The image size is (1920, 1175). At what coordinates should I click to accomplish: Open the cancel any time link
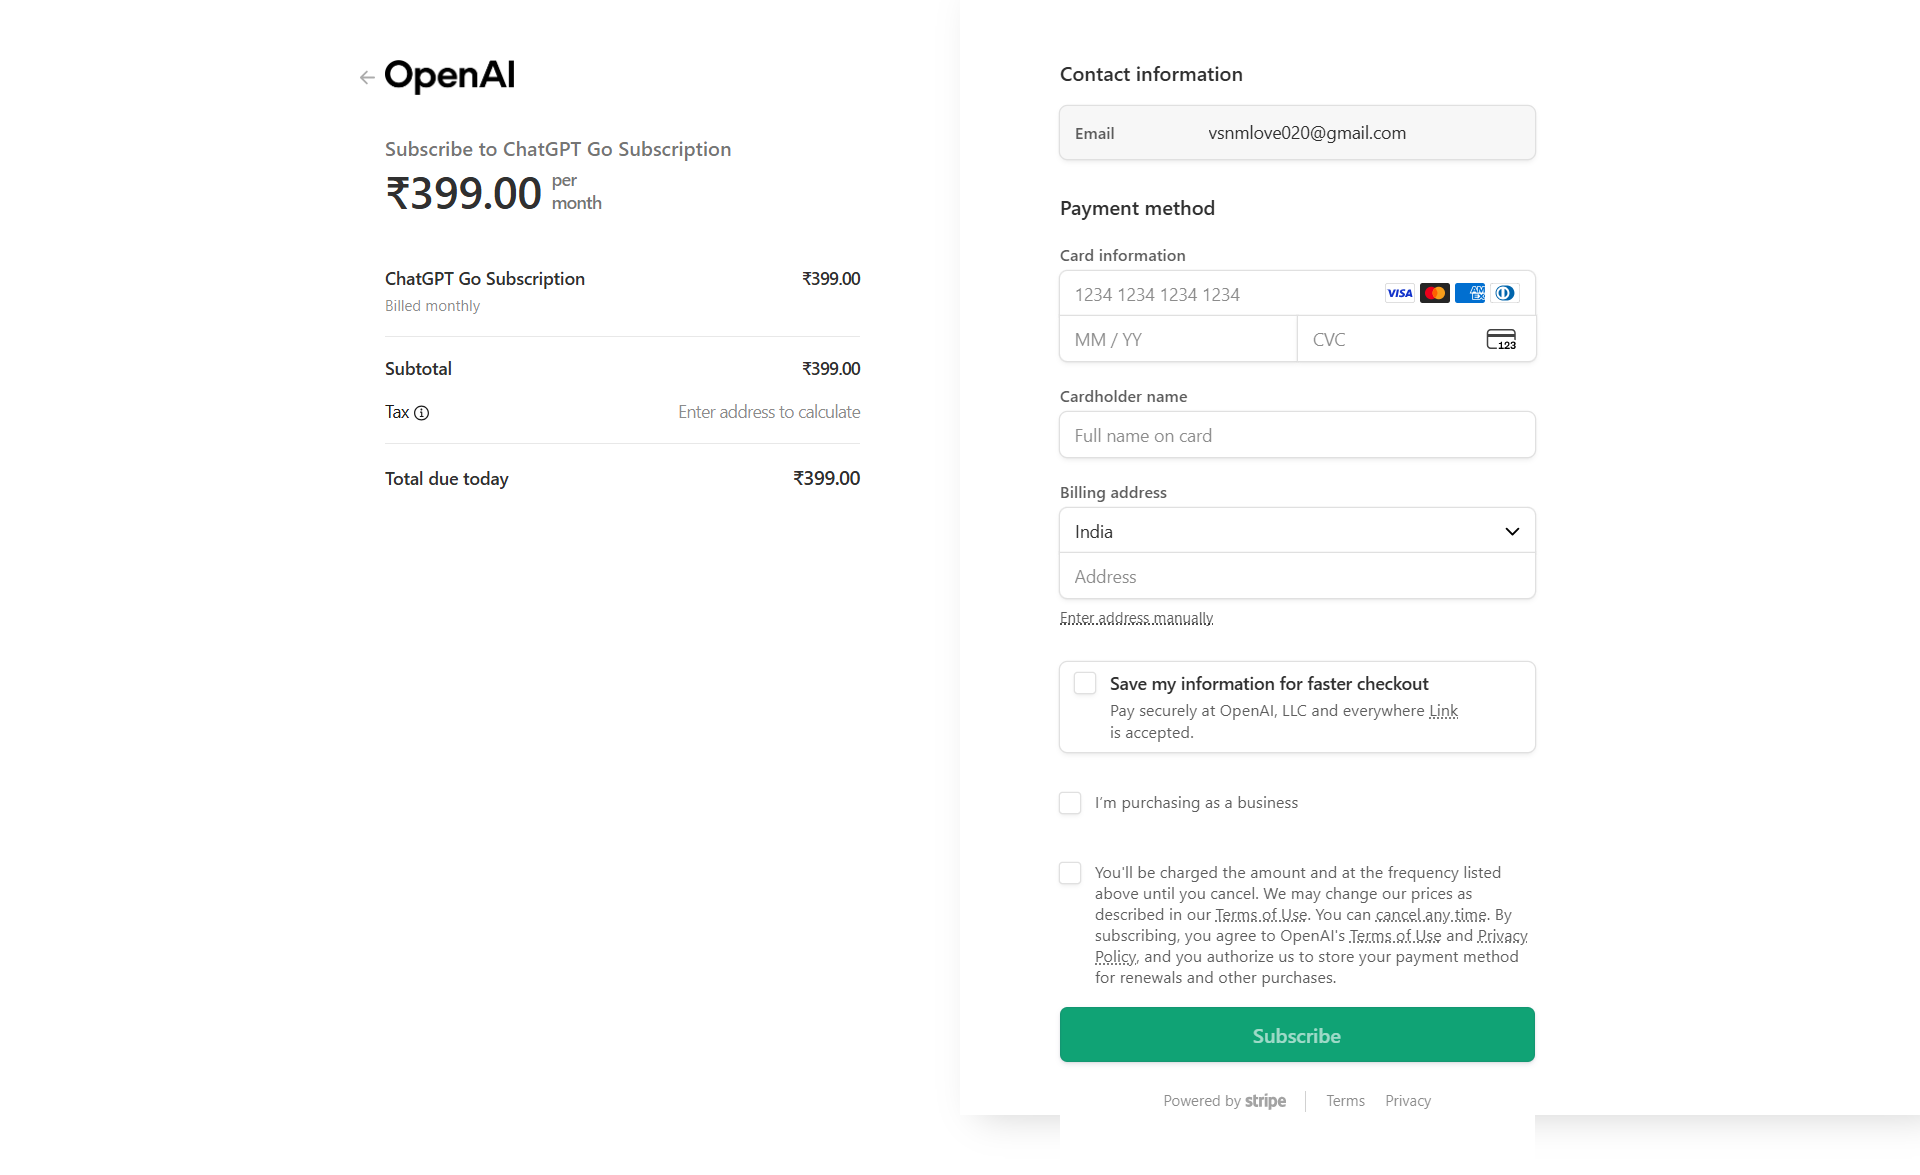click(1431, 915)
